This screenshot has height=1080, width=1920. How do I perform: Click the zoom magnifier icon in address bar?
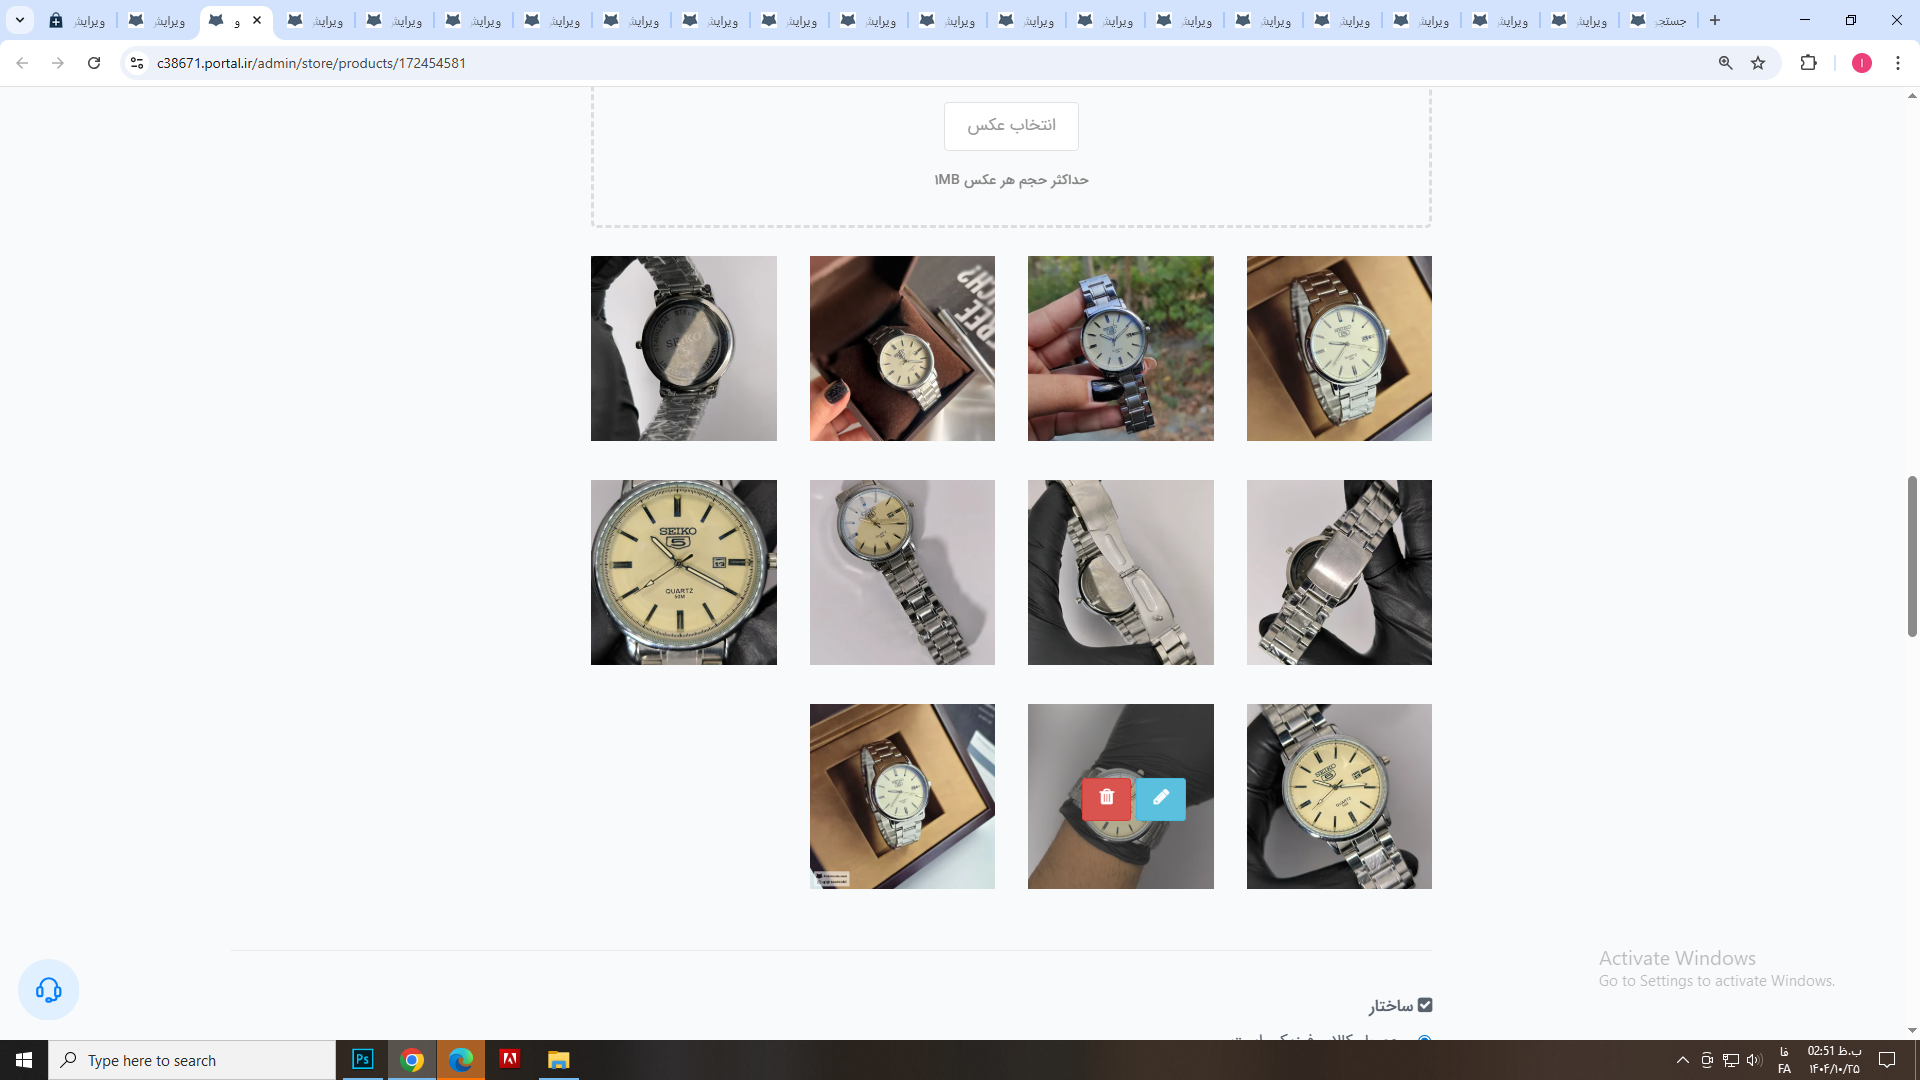1725,63
